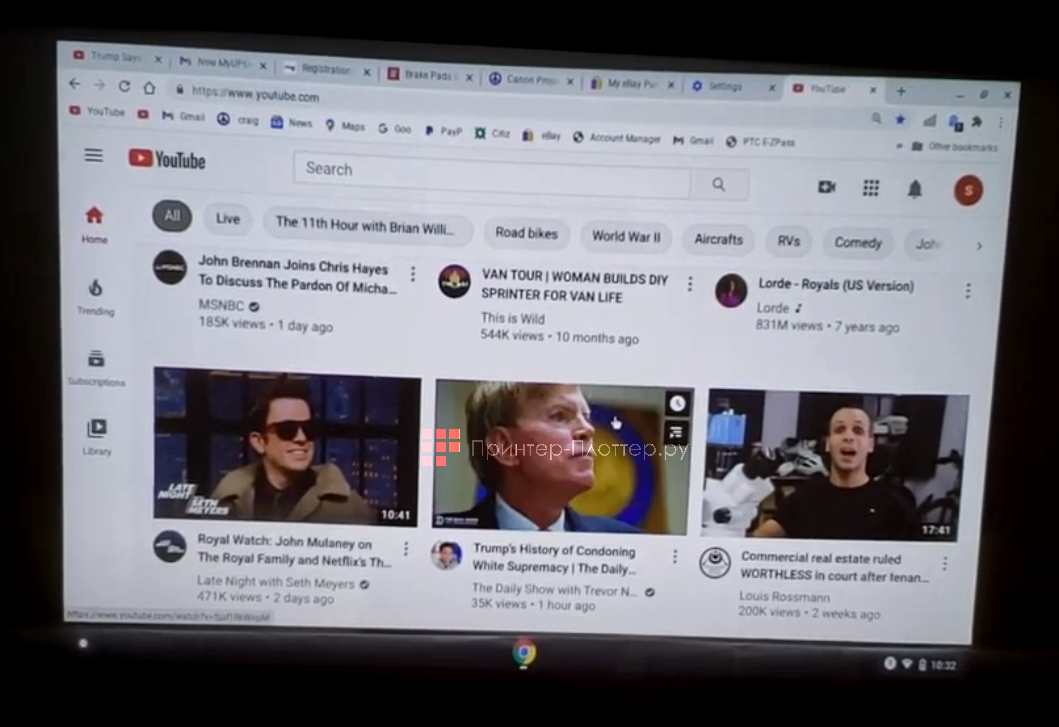Screen dimensions: 1059x727
Task: Open Library in the sidebar
Action: [97, 436]
